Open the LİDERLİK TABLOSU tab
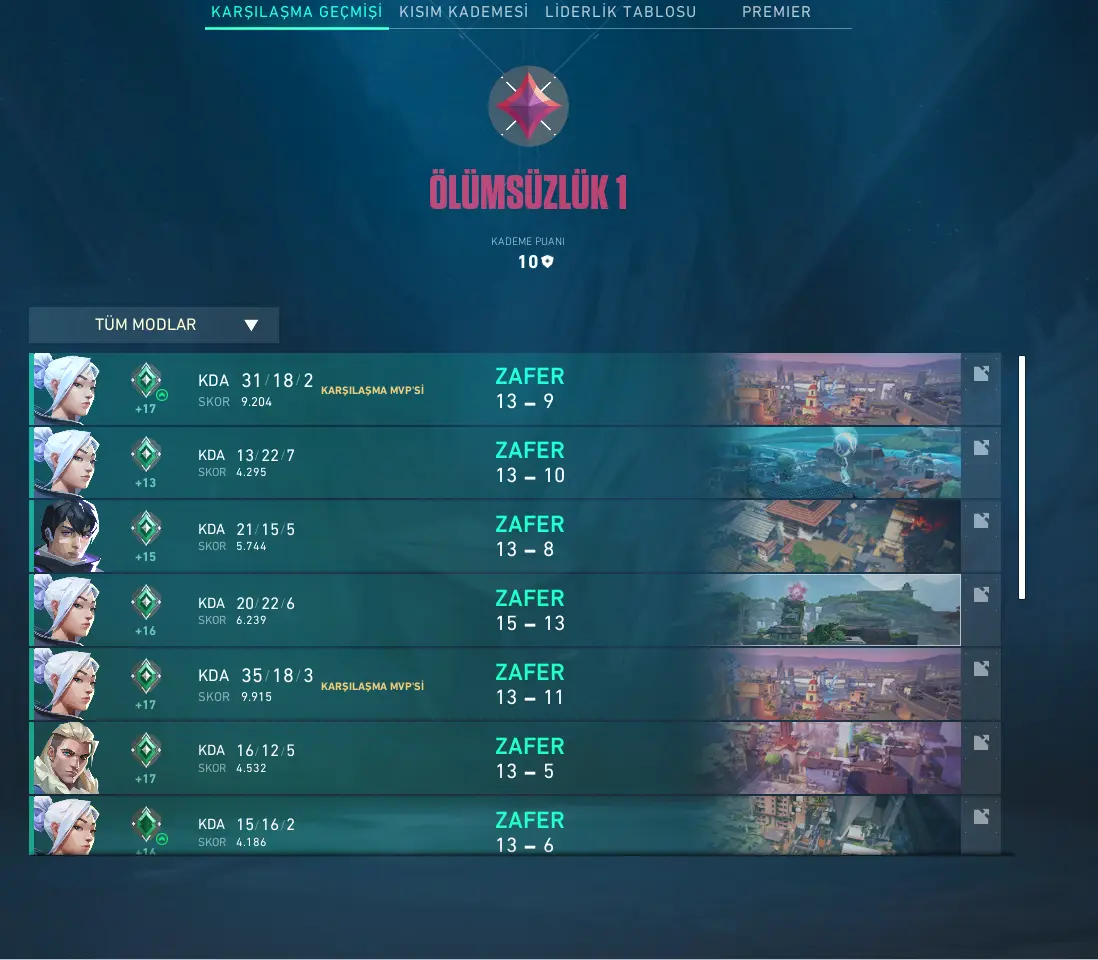This screenshot has width=1098, height=960. [x=620, y=12]
